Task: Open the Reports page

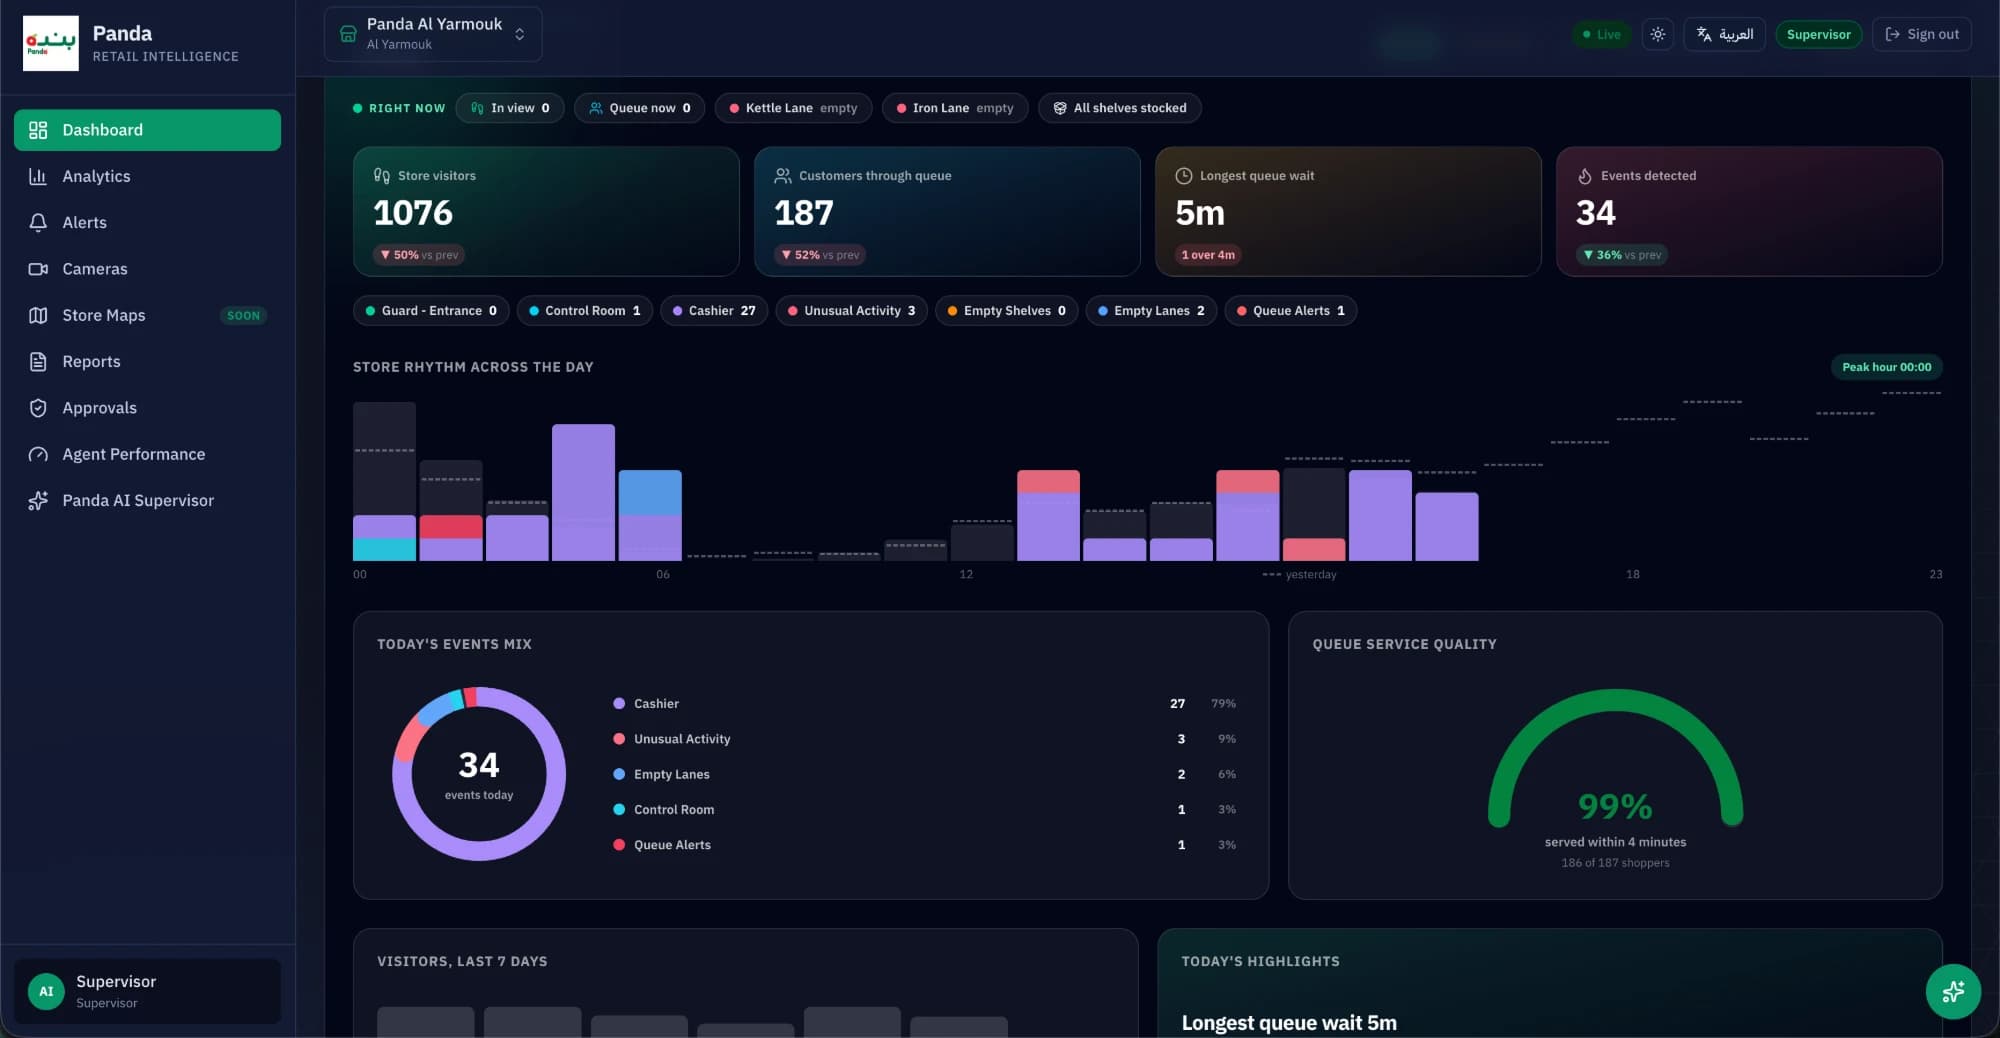Action: tap(147, 361)
